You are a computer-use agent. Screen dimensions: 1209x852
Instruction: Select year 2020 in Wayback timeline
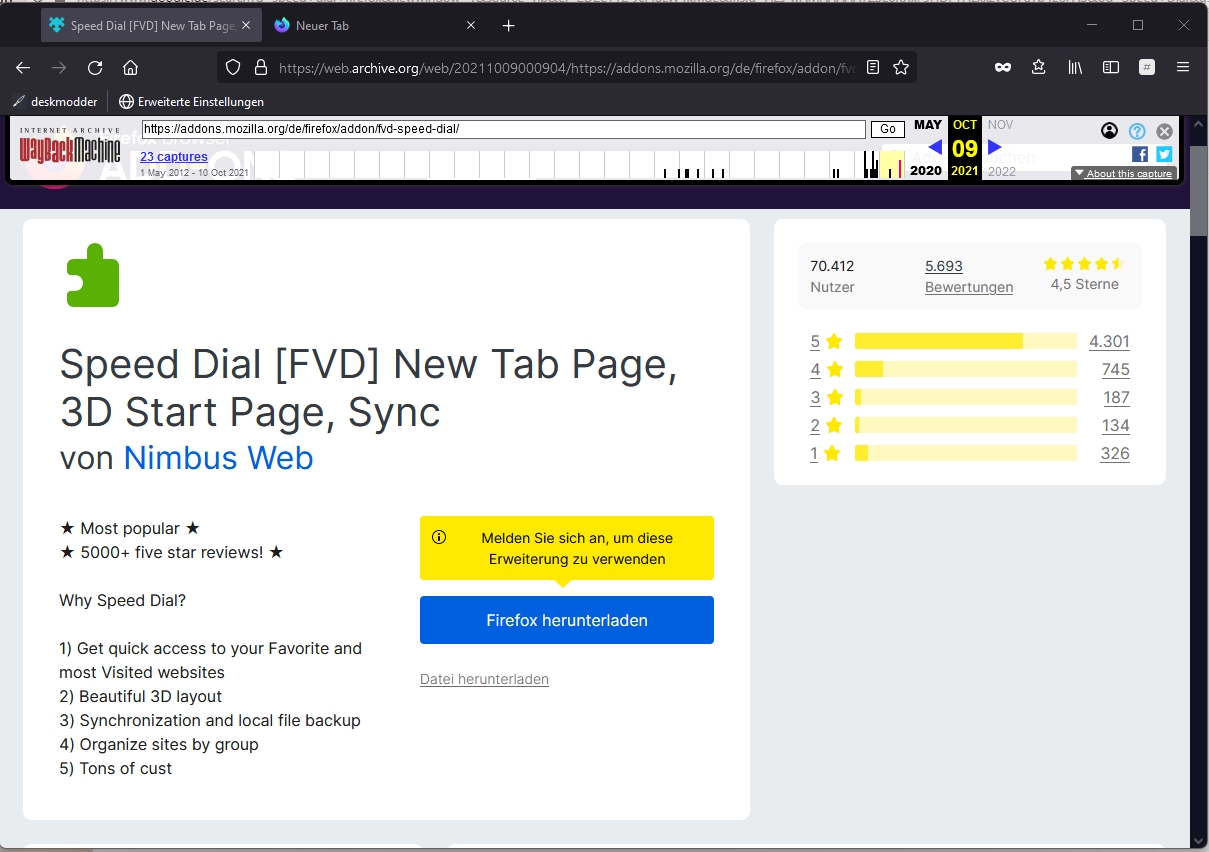926,171
